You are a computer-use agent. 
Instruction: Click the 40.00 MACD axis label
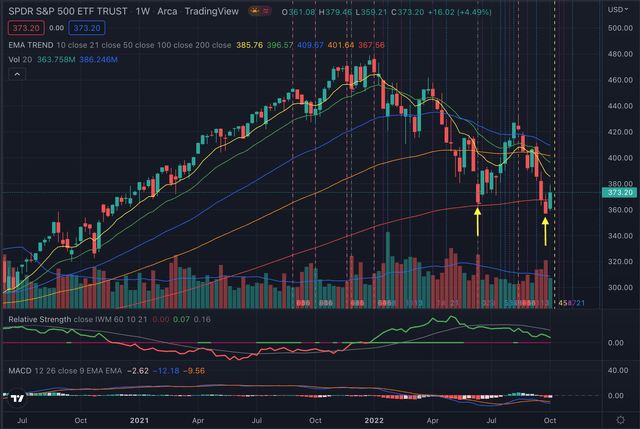618,370
